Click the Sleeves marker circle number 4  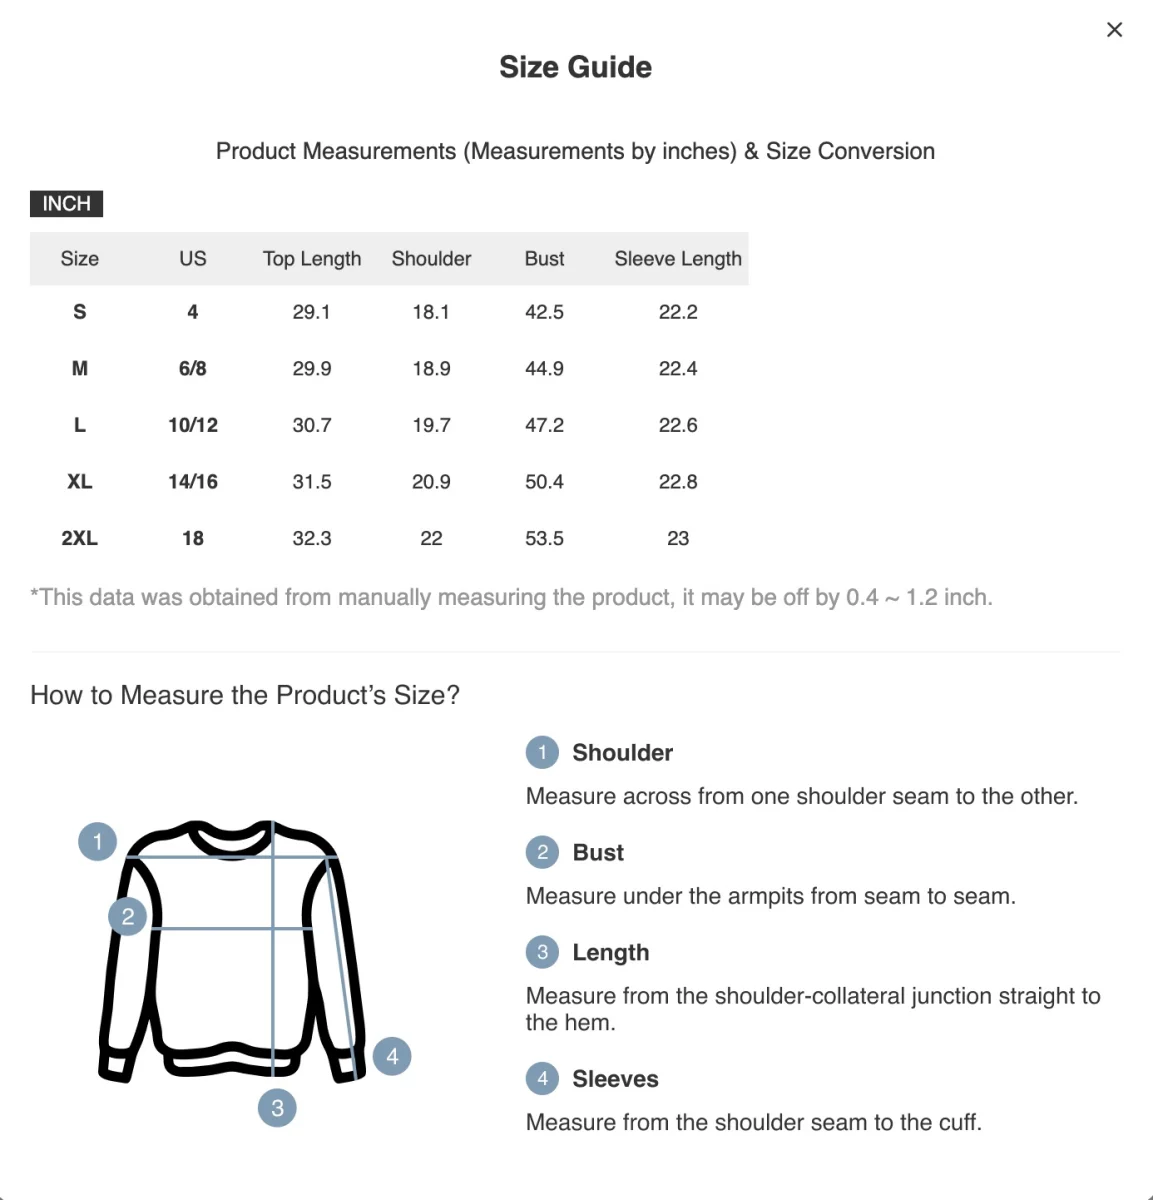(x=391, y=1055)
